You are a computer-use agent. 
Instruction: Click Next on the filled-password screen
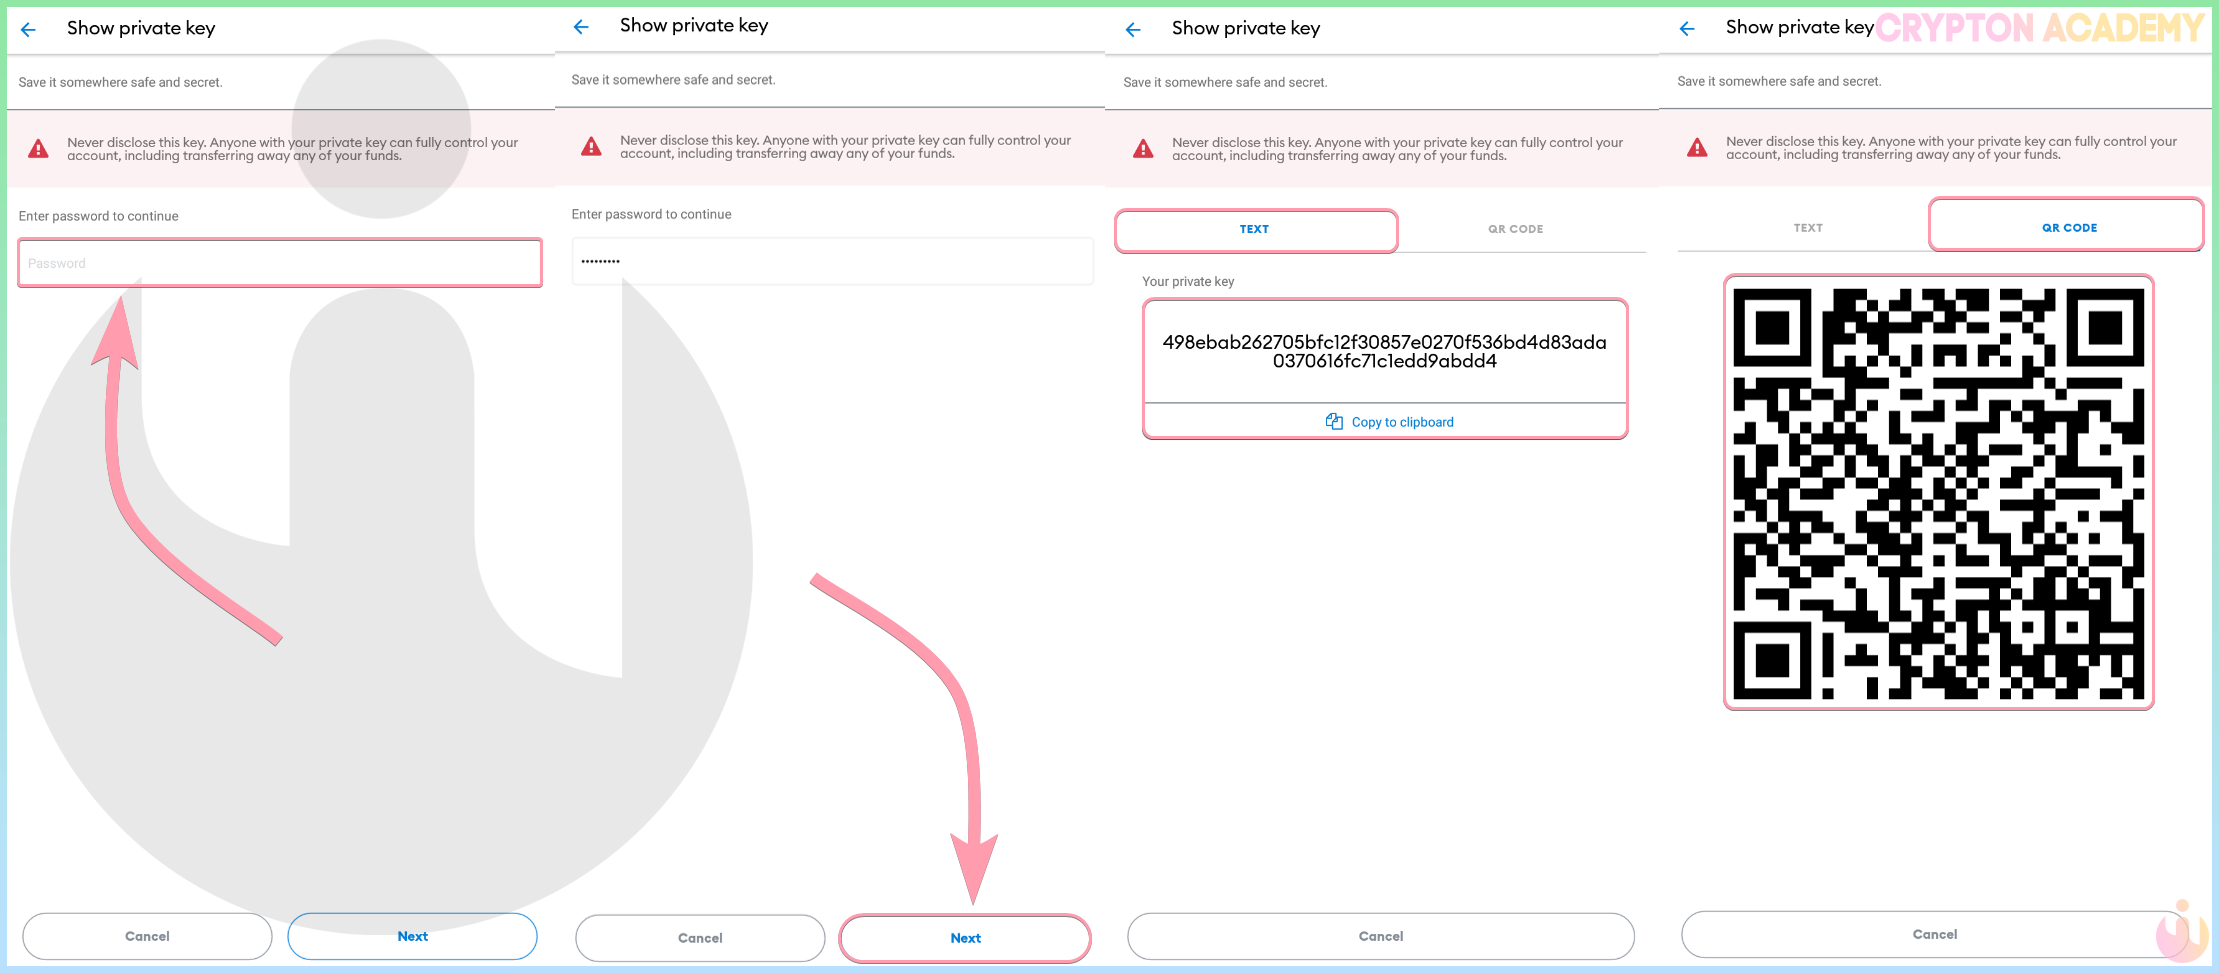tap(965, 938)
